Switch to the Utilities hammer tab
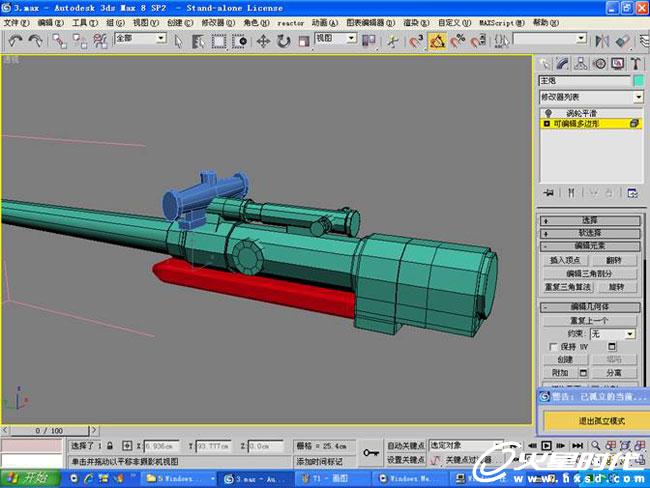Viewport: 650px width, 488px height. pos(636,63)
